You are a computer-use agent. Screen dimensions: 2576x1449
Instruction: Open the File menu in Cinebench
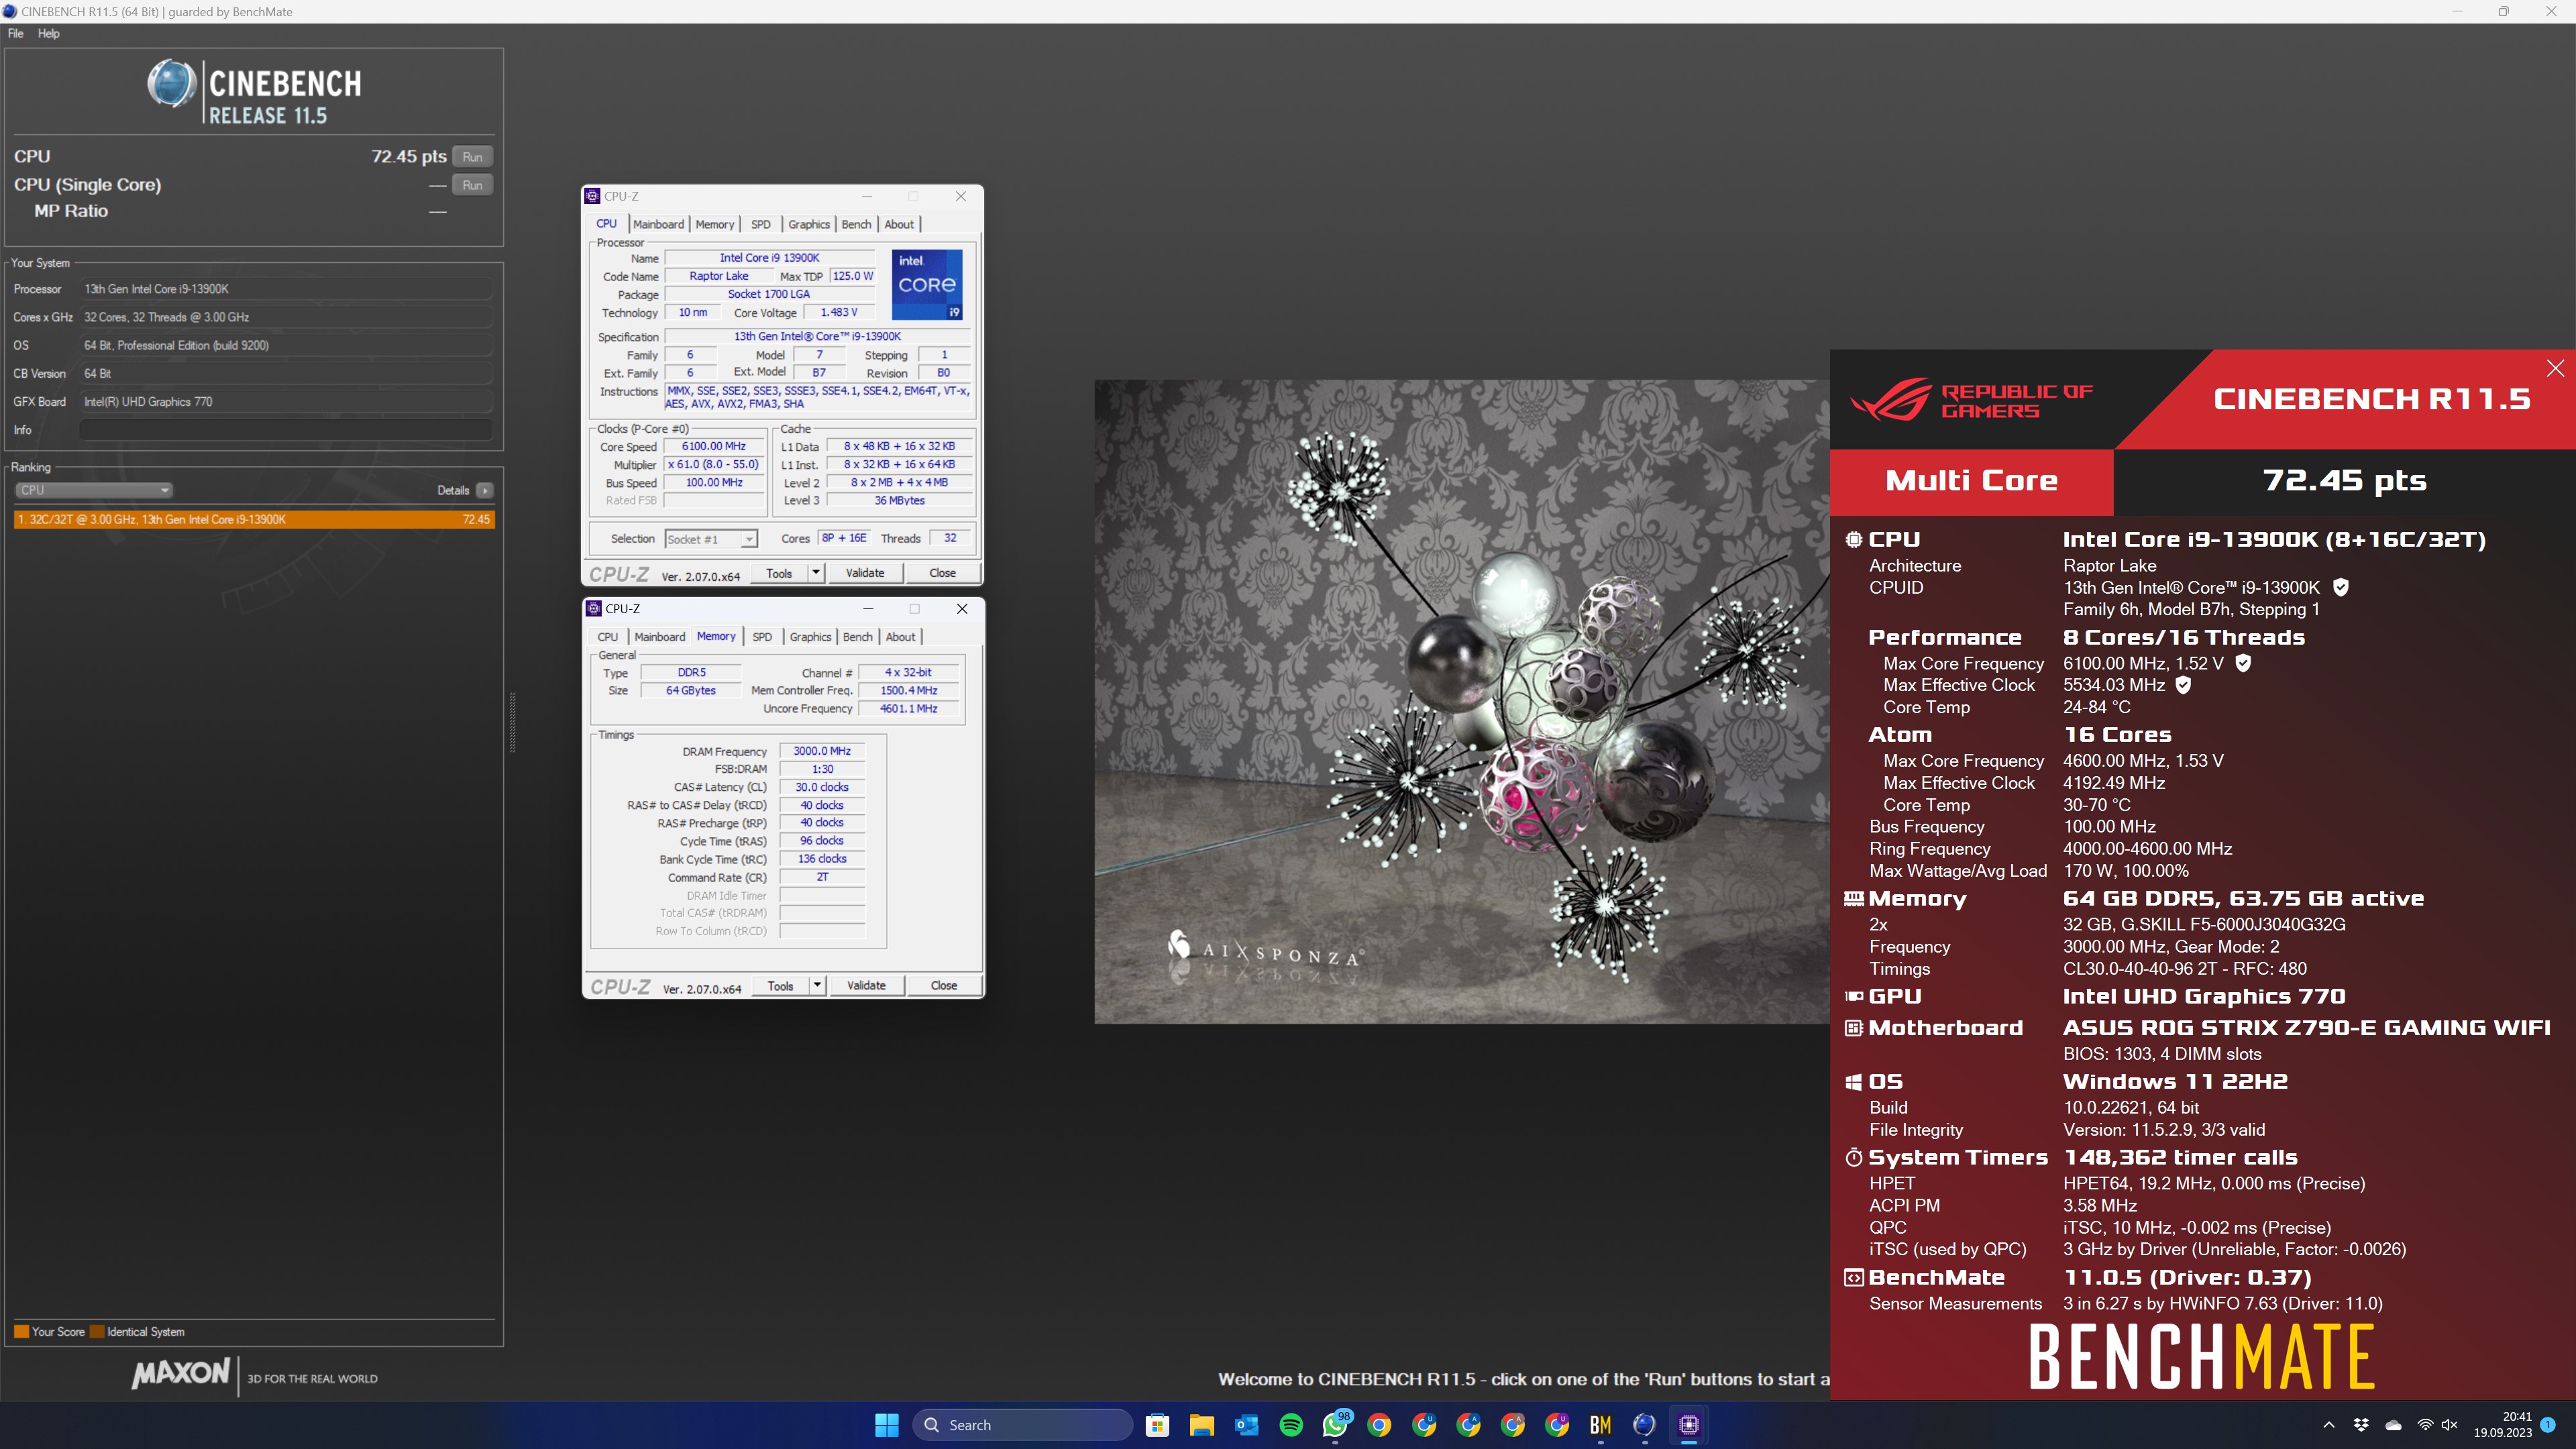16,33
